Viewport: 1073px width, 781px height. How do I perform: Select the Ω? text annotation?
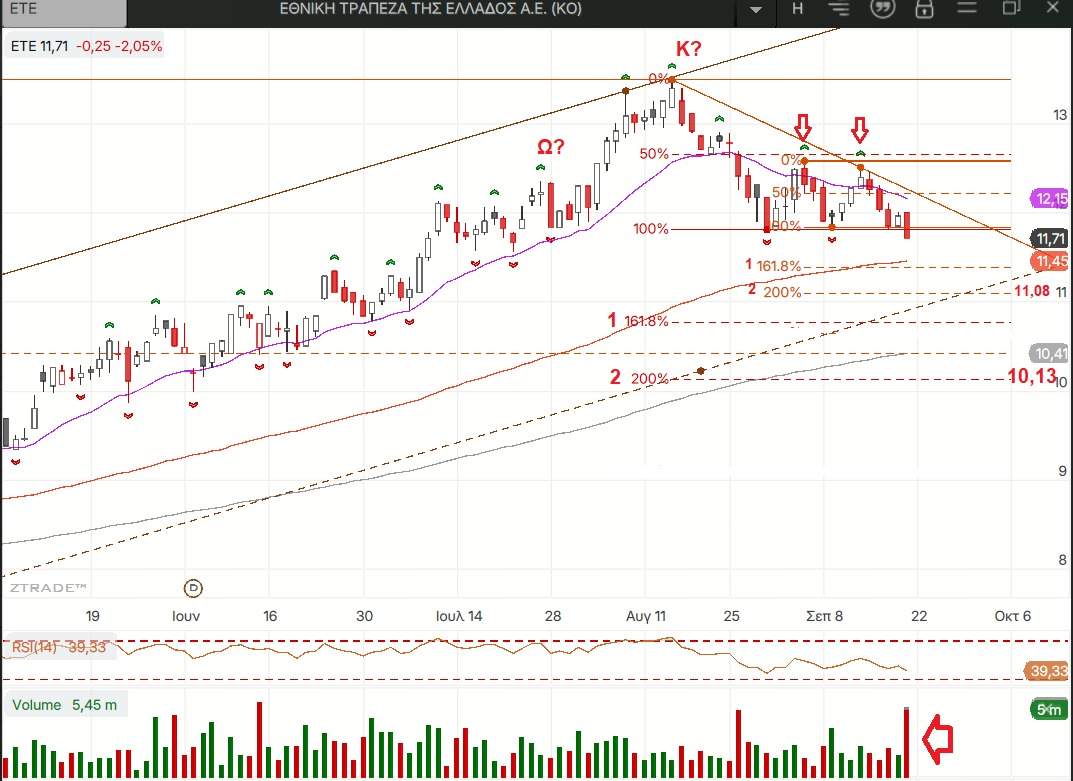550,146
